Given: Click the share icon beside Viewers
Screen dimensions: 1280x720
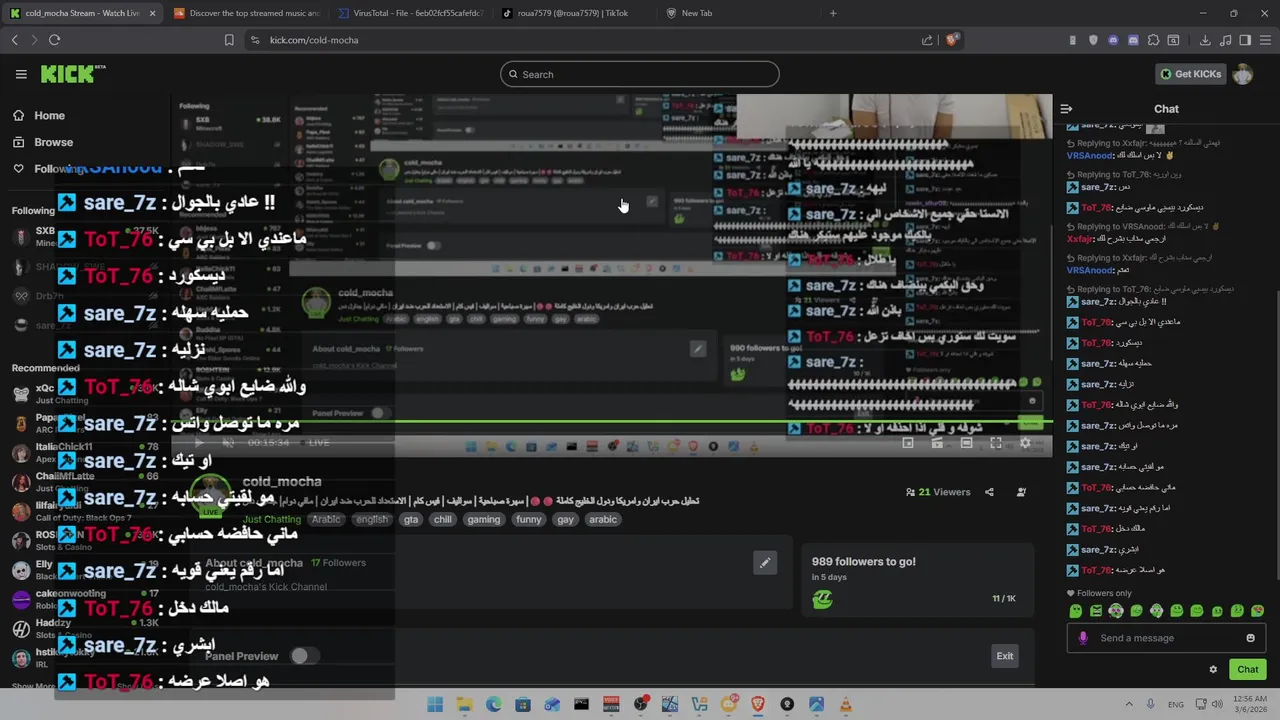Looking at the screenshot, I should pos(989,492).
